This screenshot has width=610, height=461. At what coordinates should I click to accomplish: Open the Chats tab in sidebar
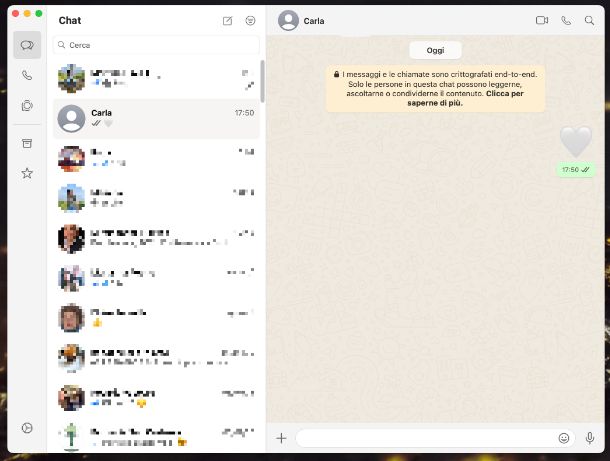point(27,45)
